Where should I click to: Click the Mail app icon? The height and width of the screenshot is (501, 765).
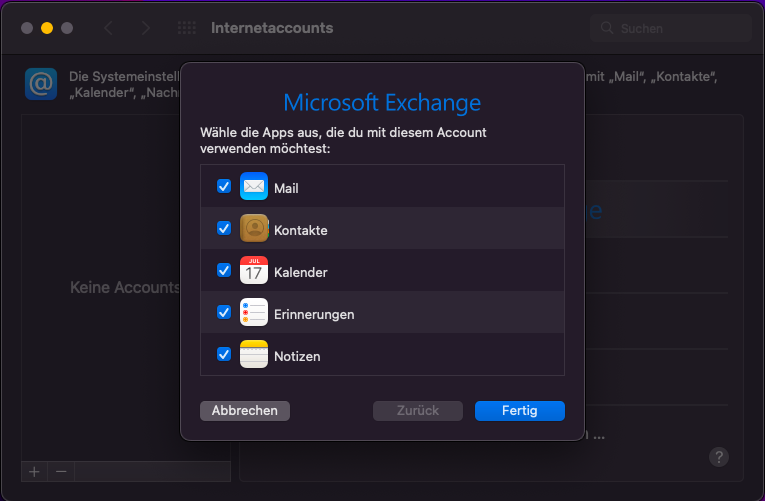(x=254, y=186)
